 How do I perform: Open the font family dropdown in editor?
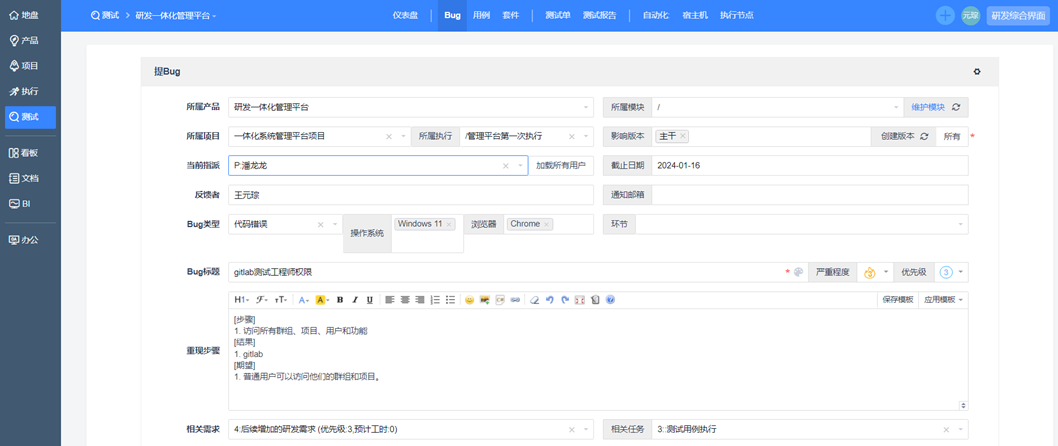pos(261,300)
